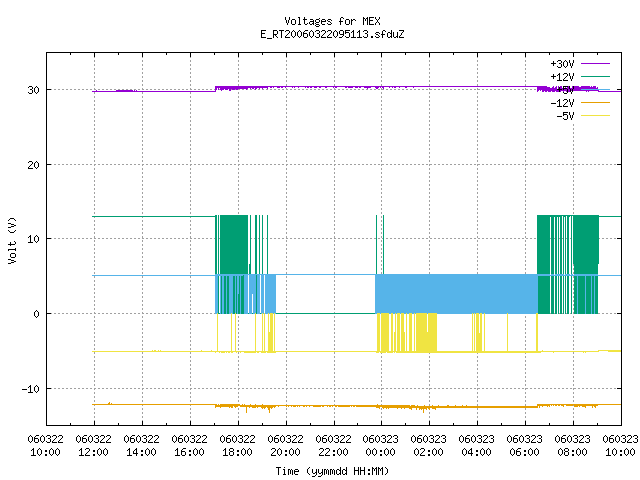Click the +12V legend label

[562, 77]
